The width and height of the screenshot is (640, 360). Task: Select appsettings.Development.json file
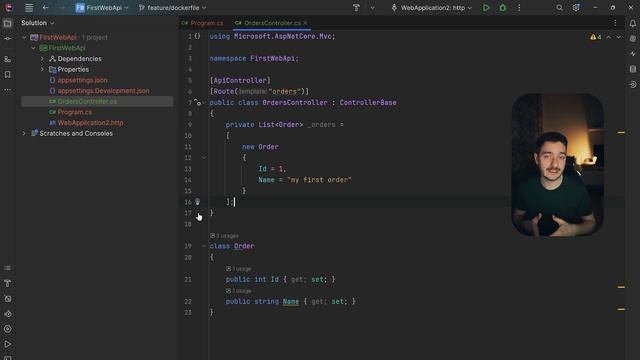point(103,91)
